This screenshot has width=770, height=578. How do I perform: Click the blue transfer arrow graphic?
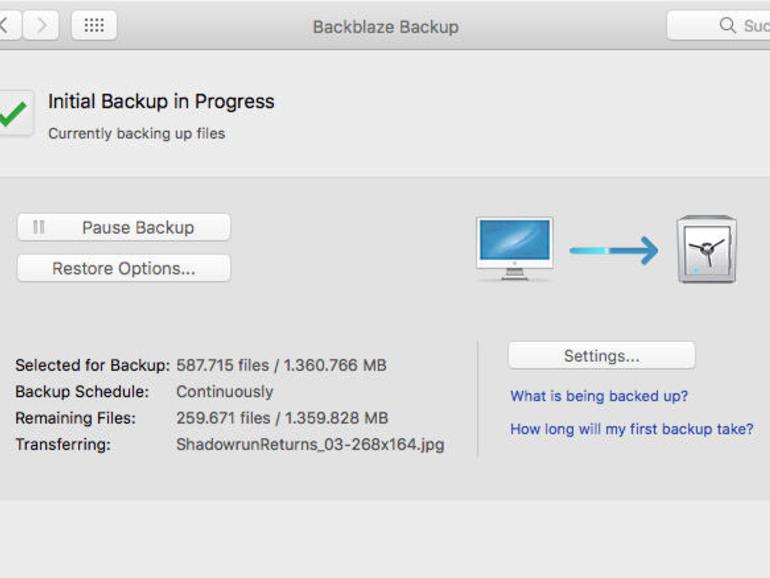tap(614, 250)
